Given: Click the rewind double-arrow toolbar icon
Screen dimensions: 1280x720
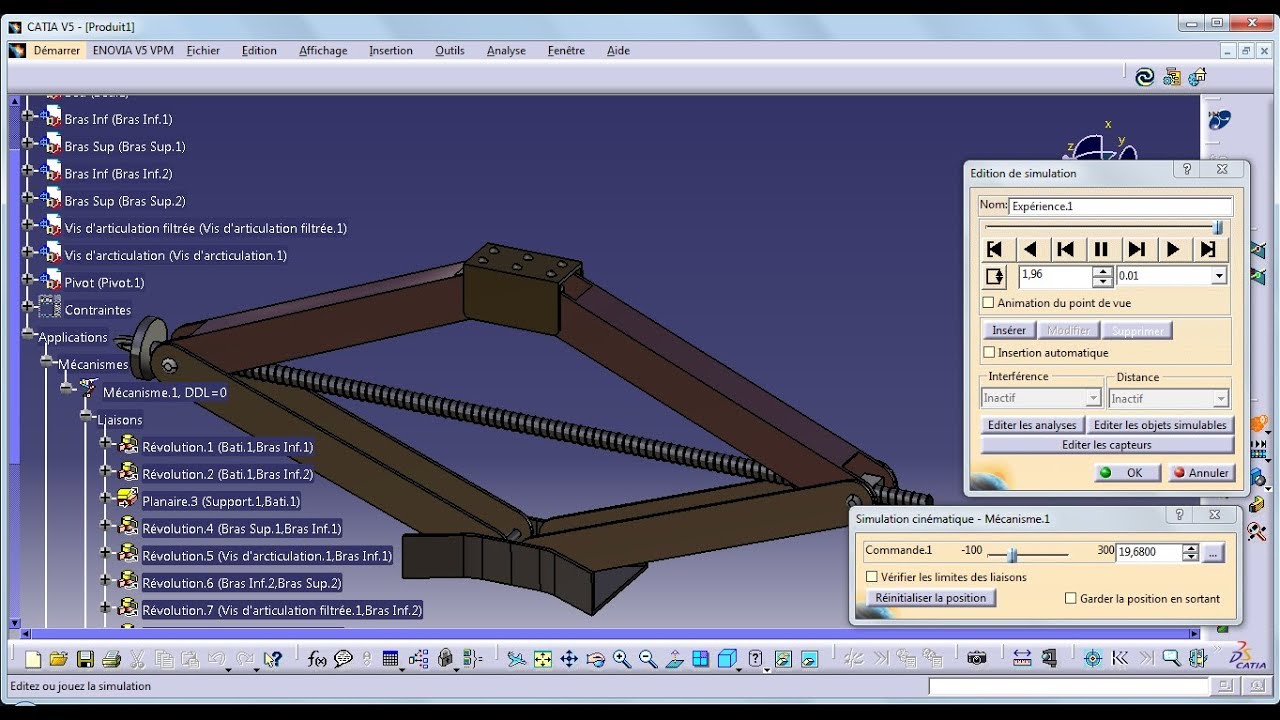Looking at the screenshot, I should [1120, 659].
